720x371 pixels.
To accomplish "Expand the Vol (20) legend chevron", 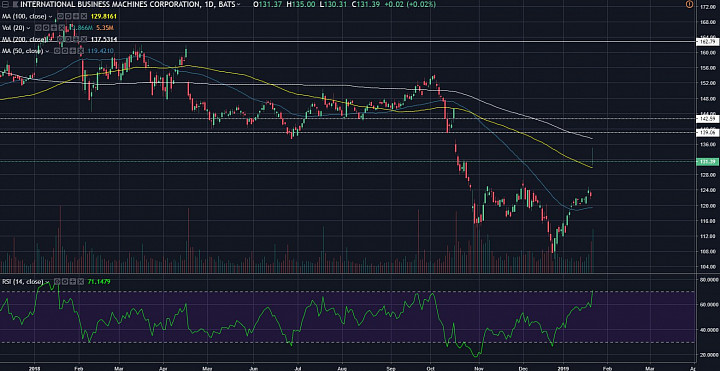I will click(28, 28).
